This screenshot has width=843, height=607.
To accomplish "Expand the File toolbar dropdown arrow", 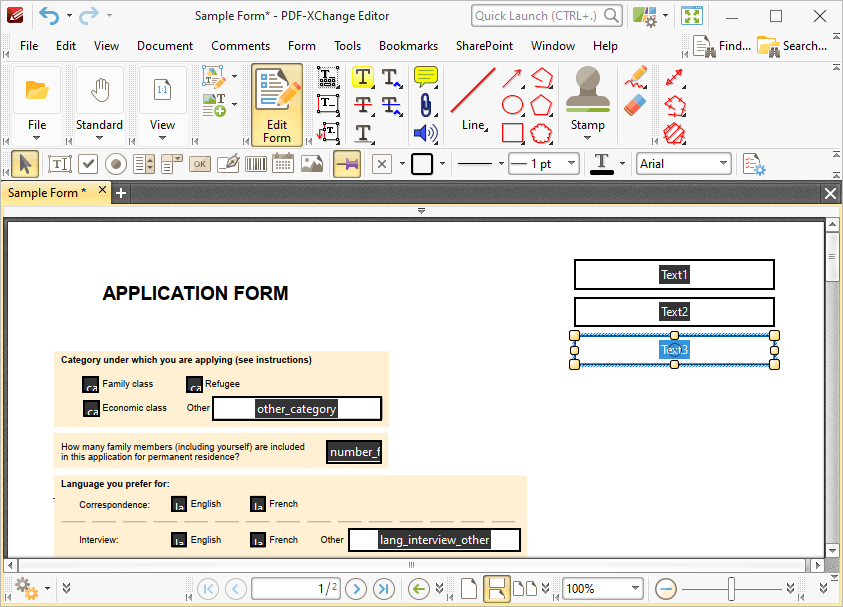I will coord(37,138).
